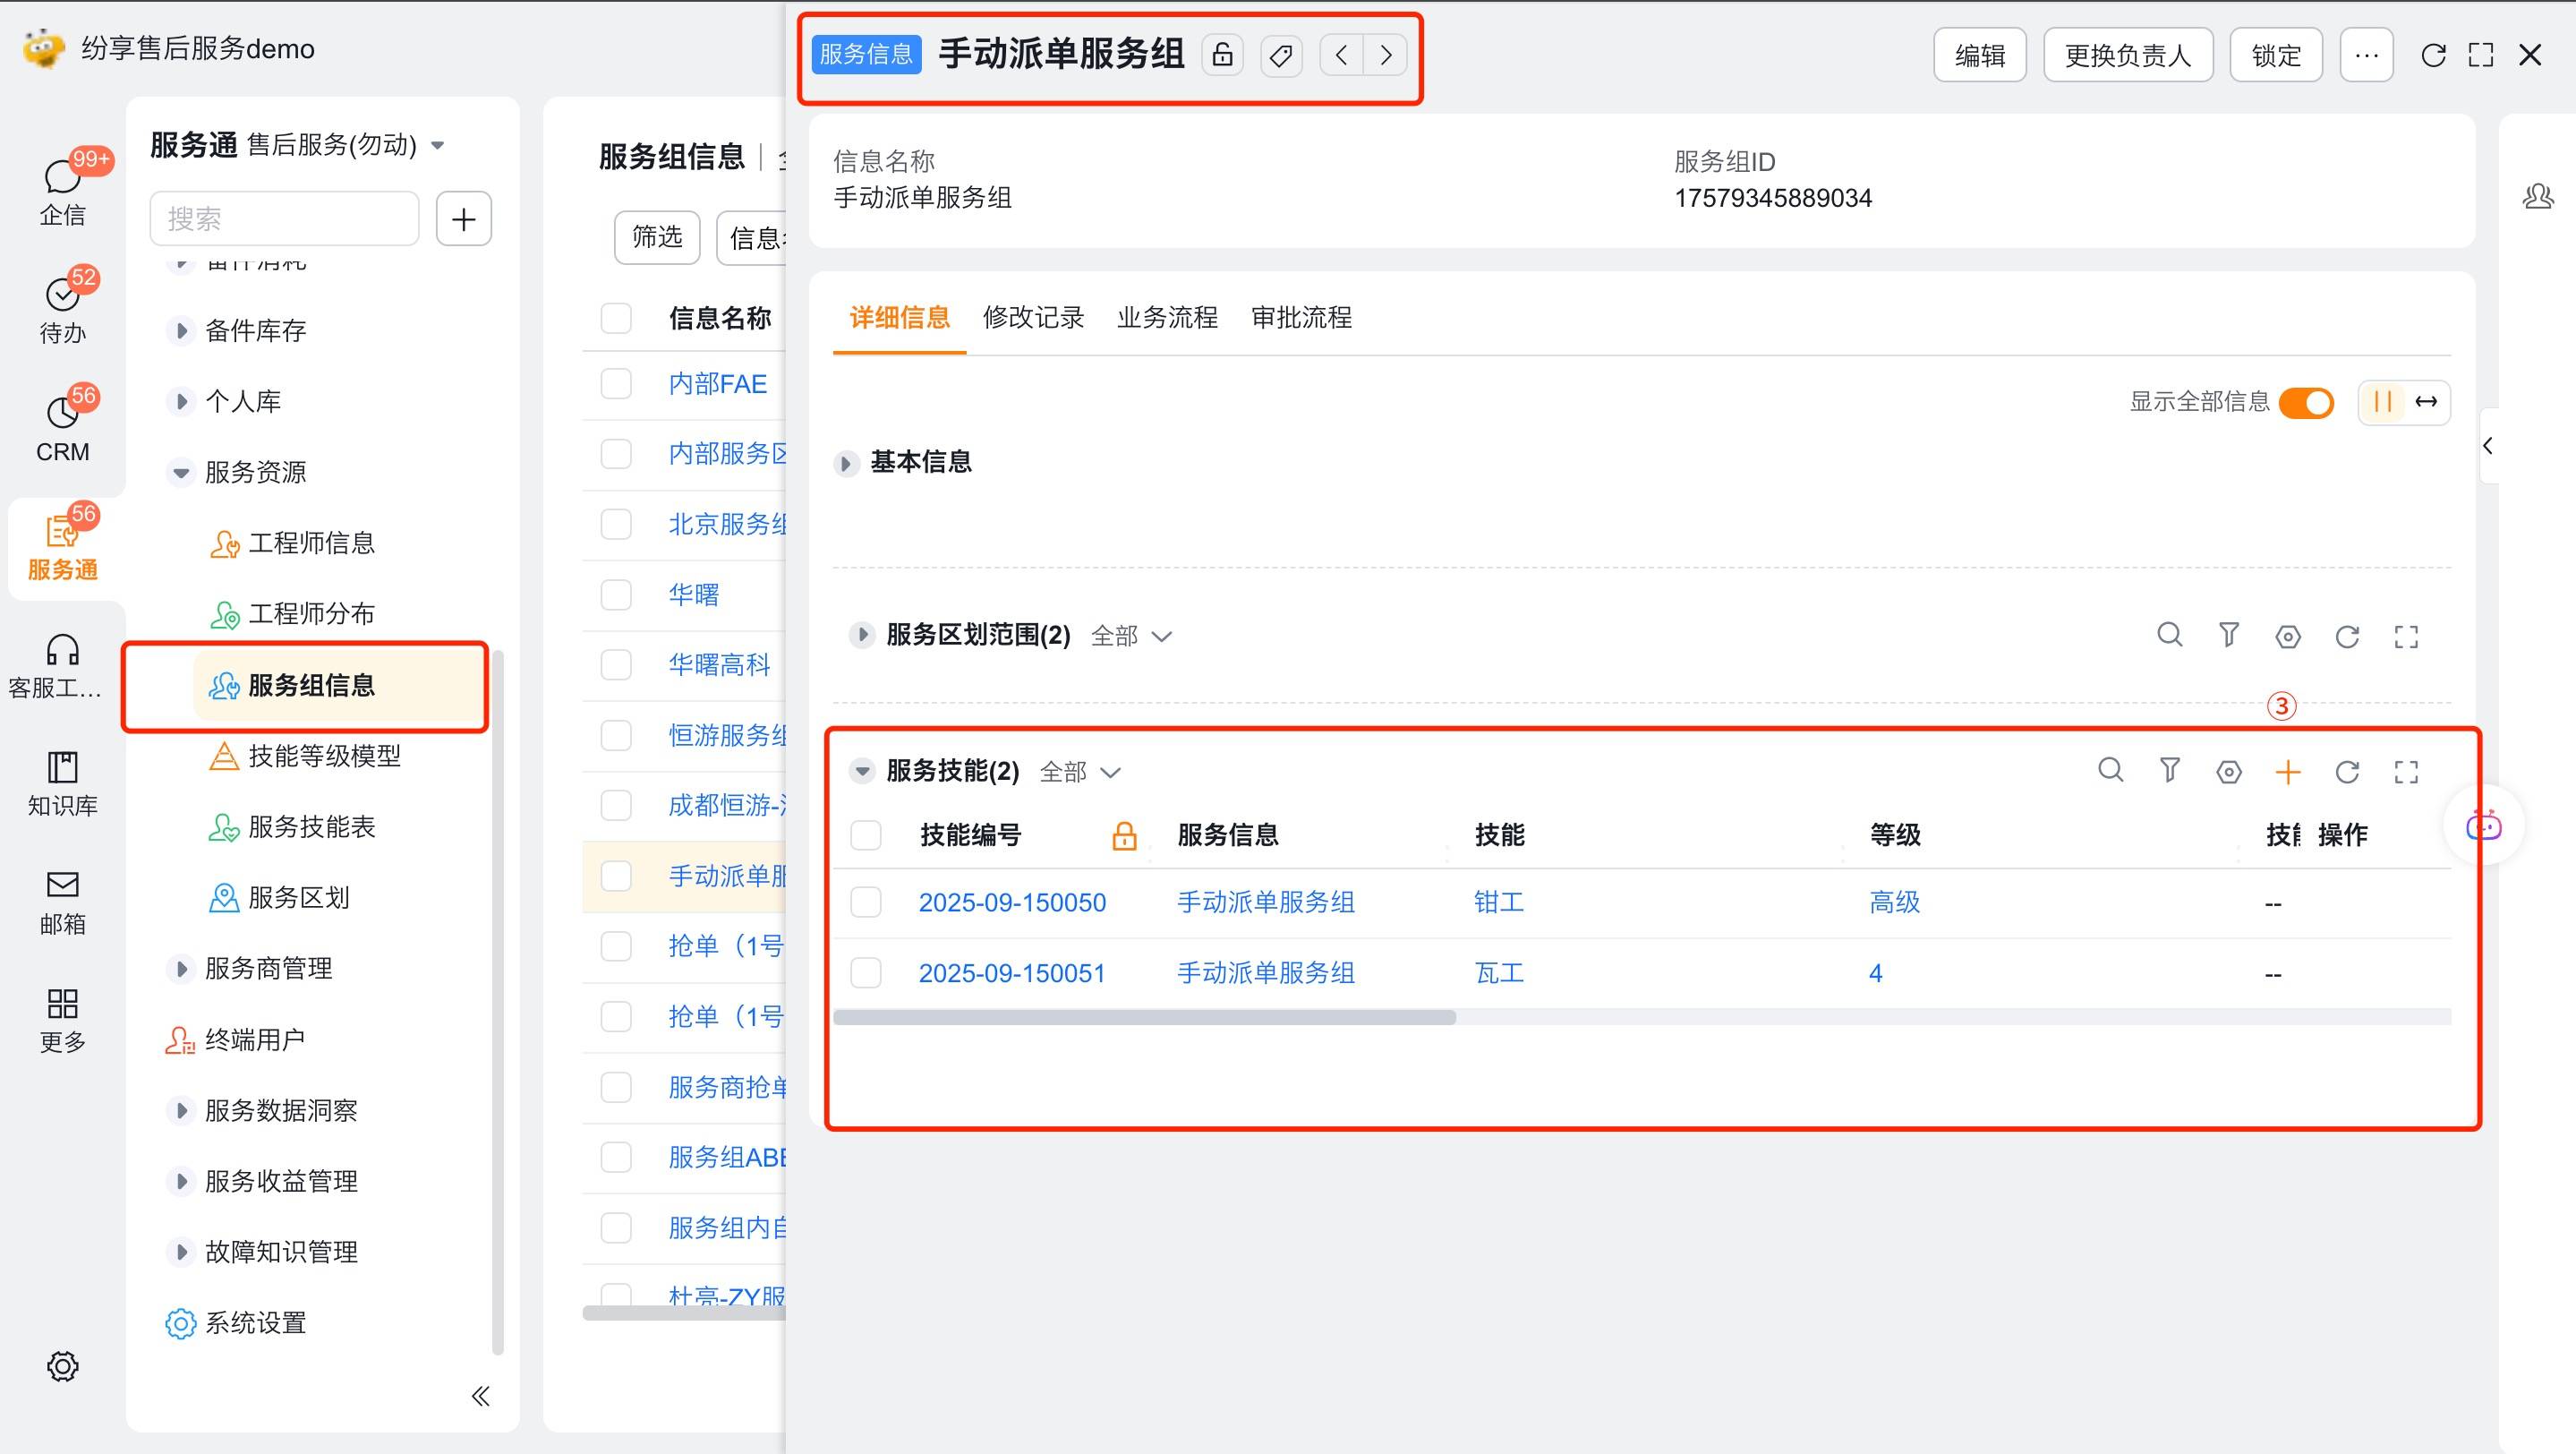Go to next record arrow in header
Viewport: 2576px width, 1454px height.
coord(1385,55)
